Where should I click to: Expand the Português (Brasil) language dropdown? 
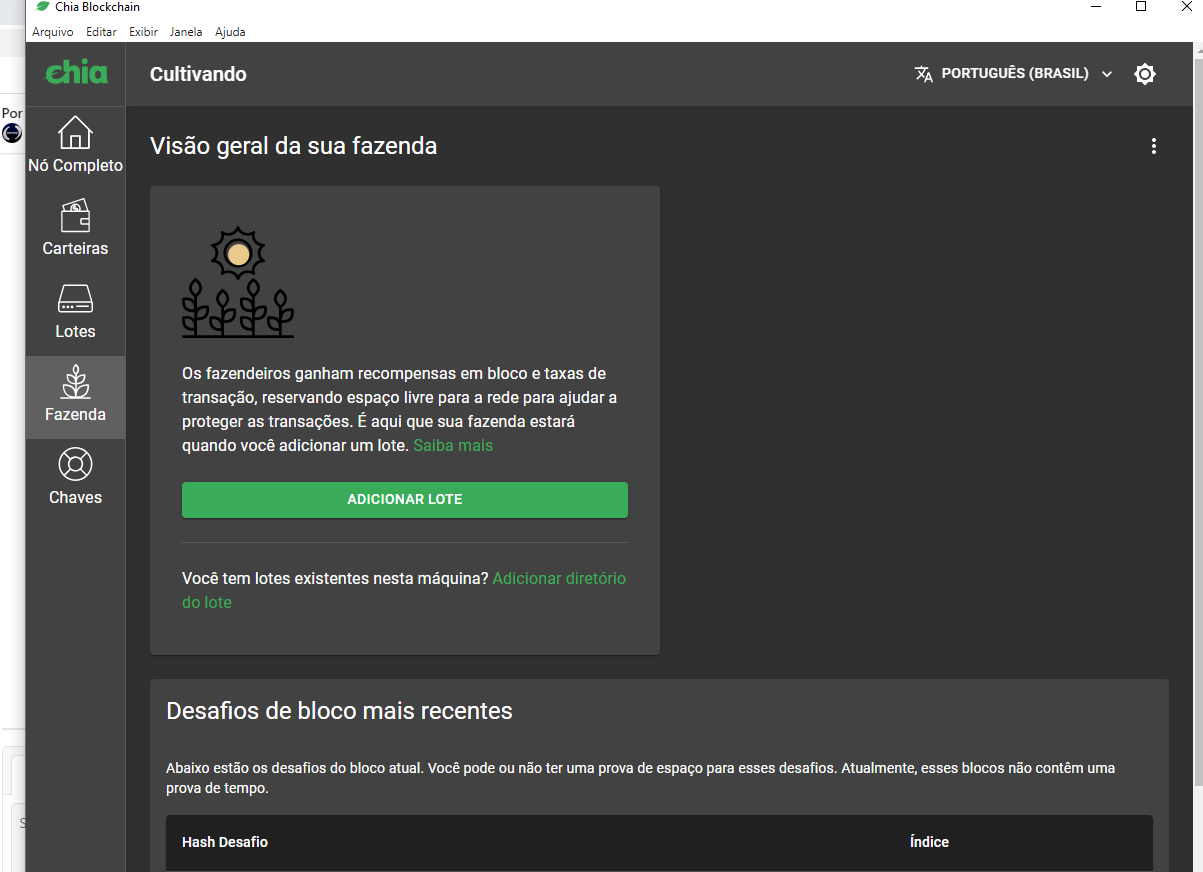point(1013,74)
